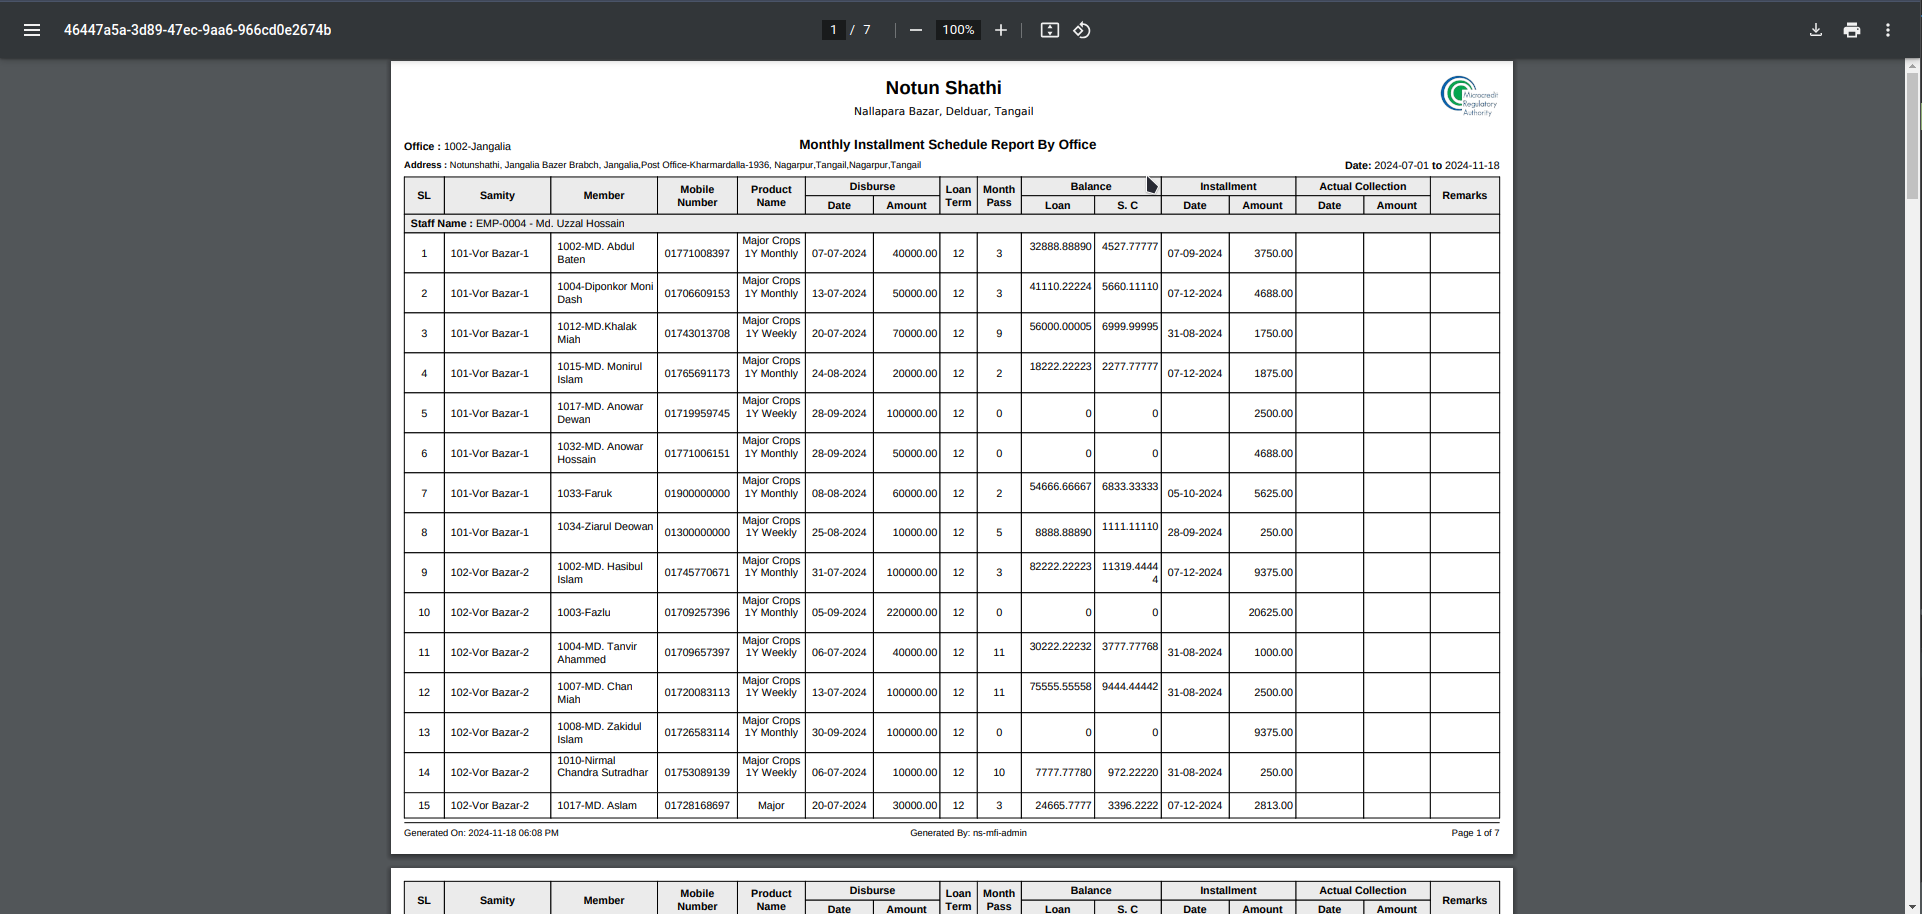Click the 'Monthly Installment Schedule Report By Office' heading
1922x914 pixels.
947,144
